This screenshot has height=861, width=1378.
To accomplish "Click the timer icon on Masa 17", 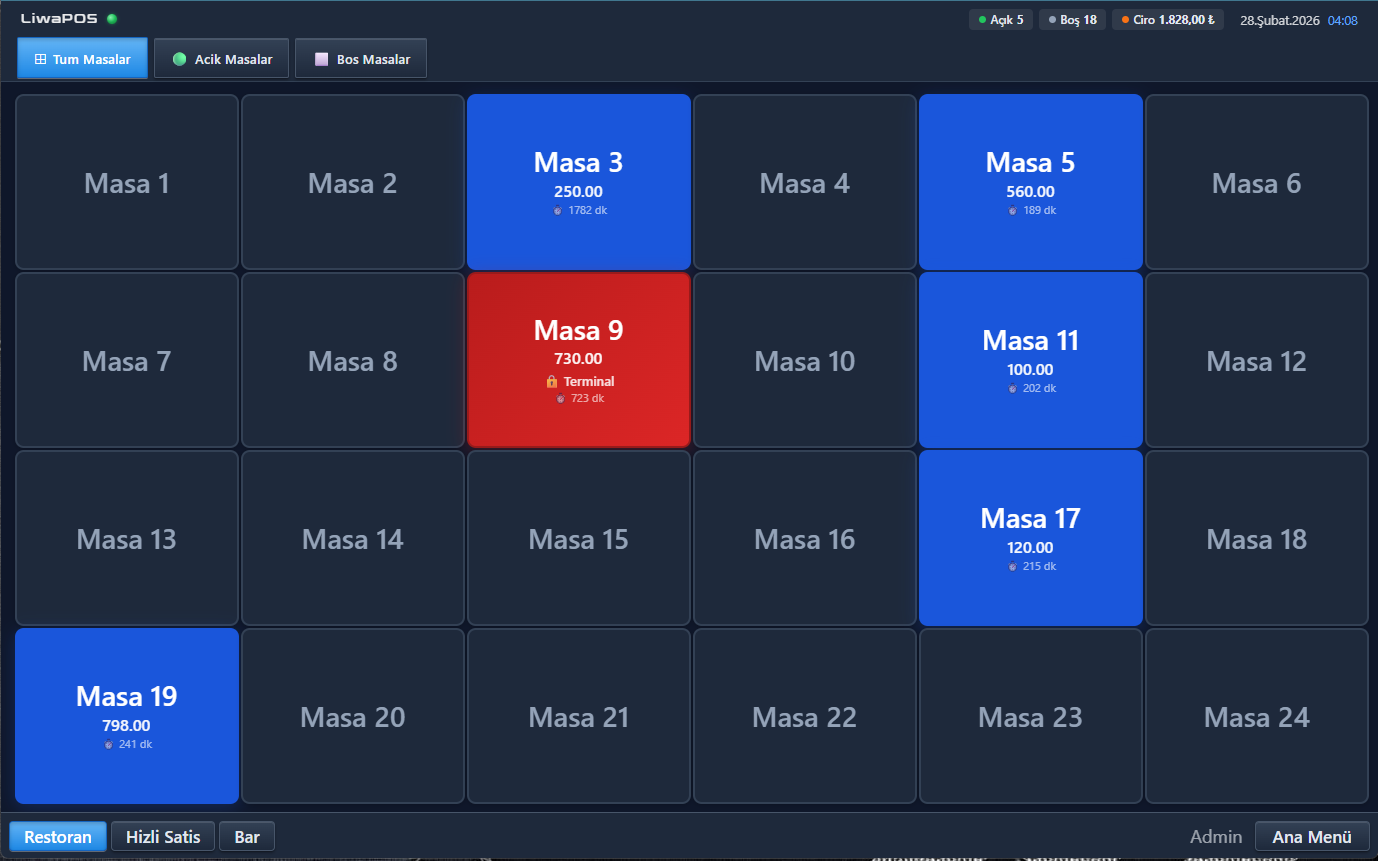I will coord(1013,567).
